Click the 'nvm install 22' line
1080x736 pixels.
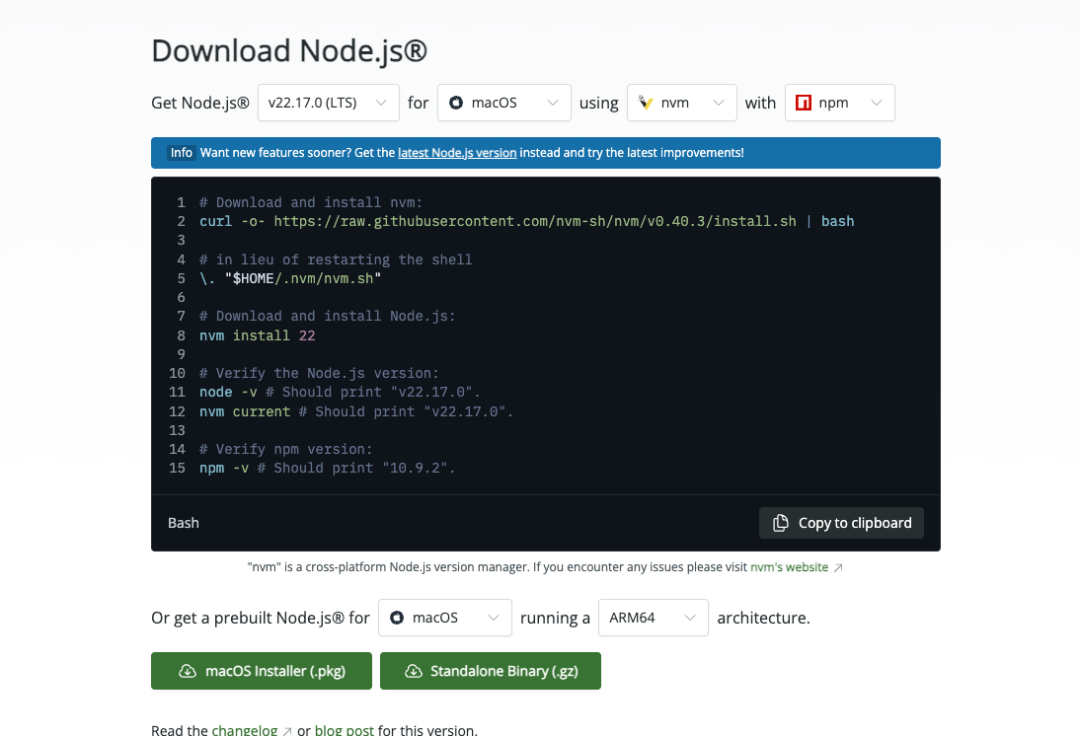[258, 336]
